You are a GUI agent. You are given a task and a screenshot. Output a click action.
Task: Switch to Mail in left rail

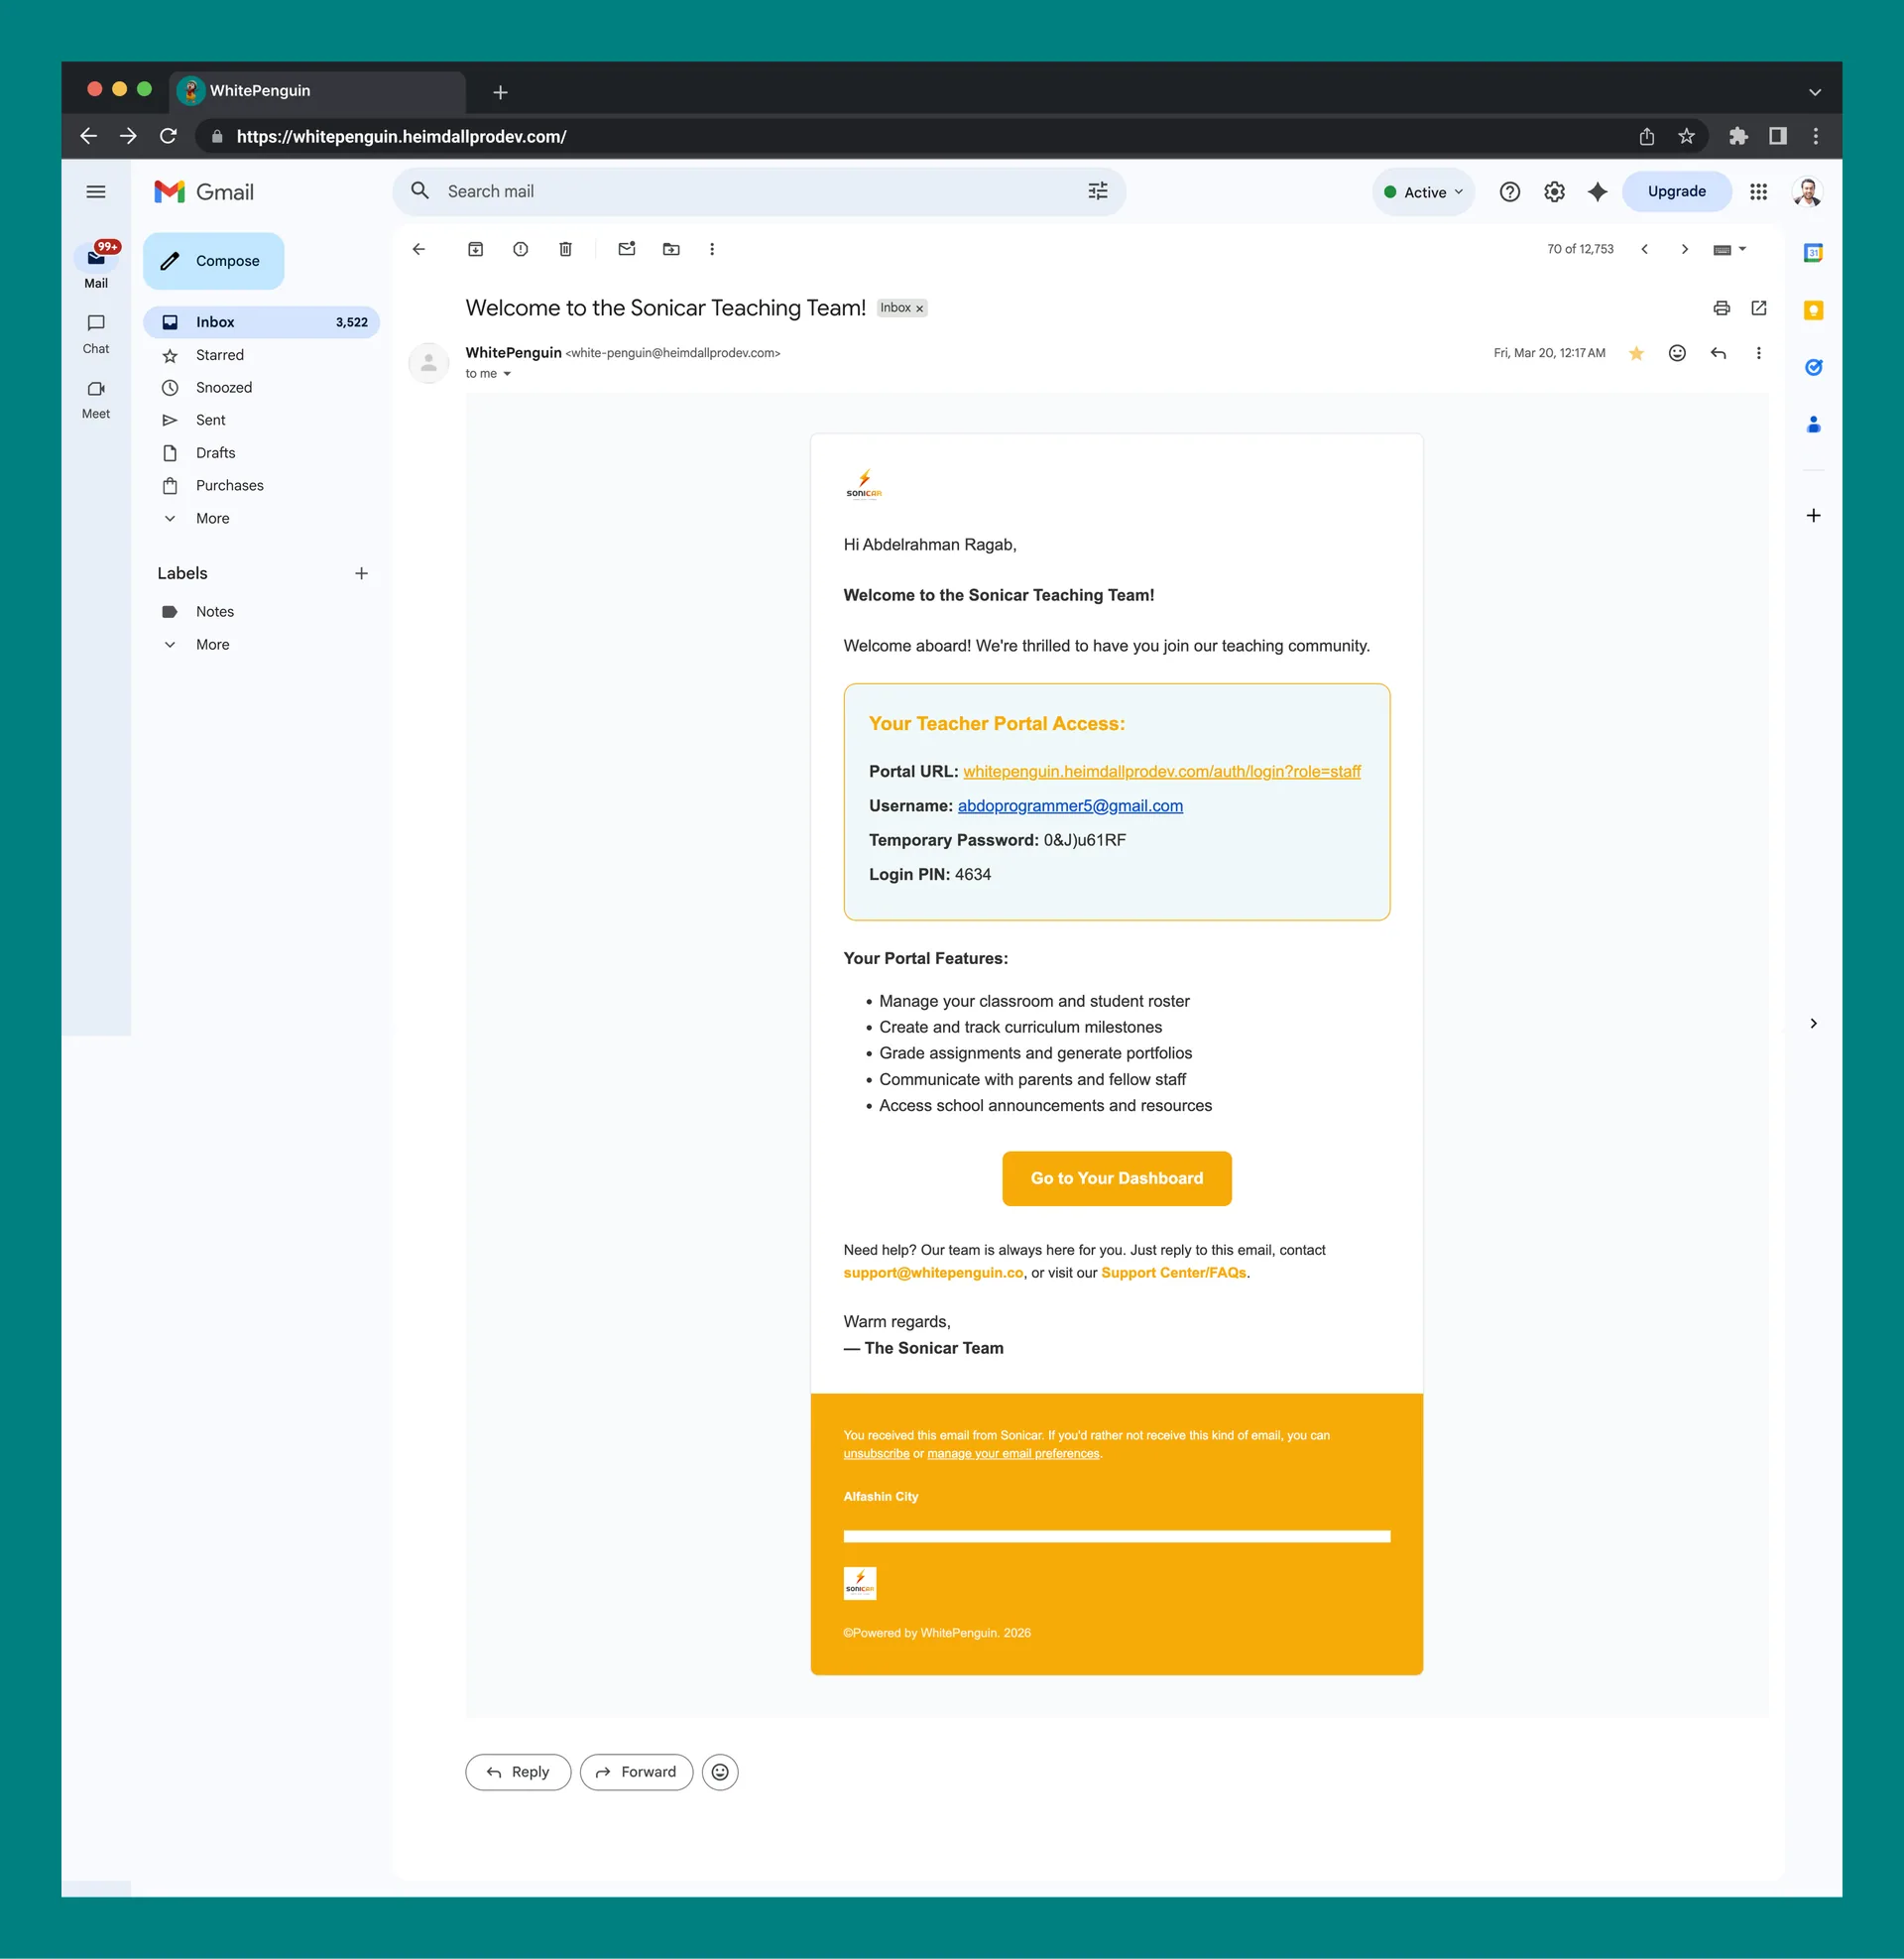click(x=96, y=265)
